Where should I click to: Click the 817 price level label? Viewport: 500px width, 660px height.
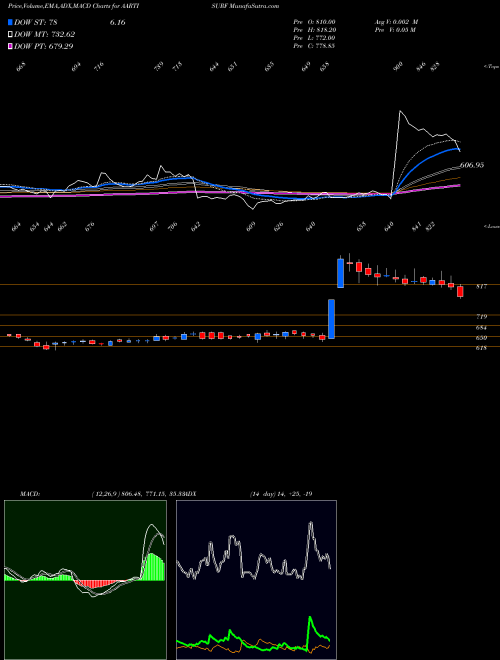coord(481,287)
